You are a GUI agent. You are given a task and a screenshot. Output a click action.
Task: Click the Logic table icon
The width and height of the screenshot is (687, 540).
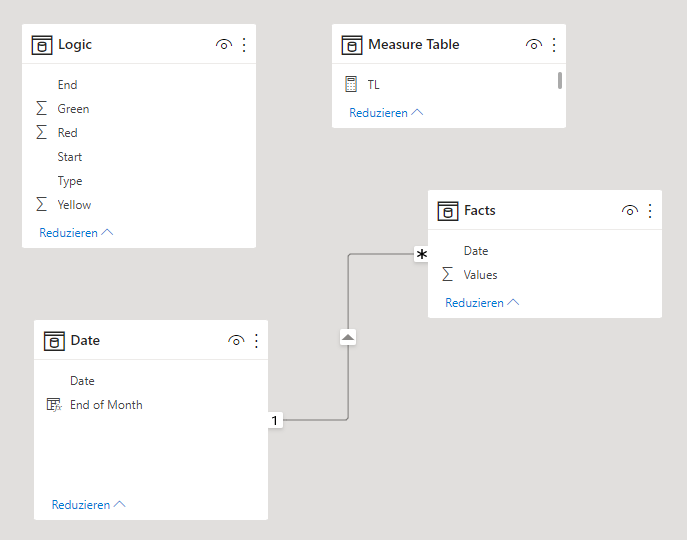point(42,45)
